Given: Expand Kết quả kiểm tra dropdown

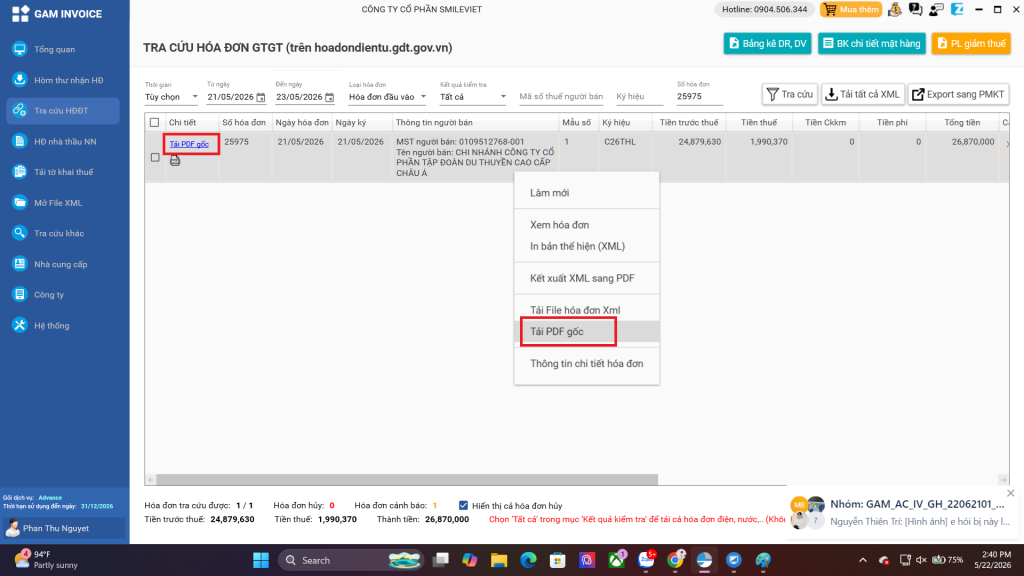Looking at the screenshot, I should click(x=473, y=97).
